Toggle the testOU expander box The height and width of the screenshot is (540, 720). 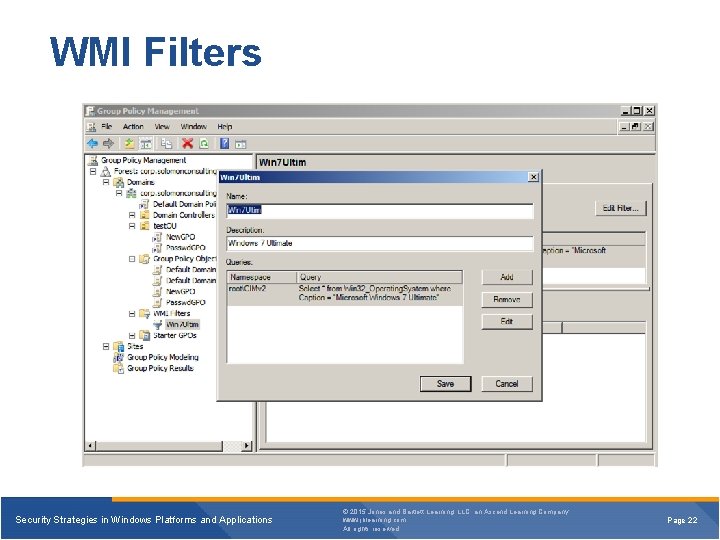[x=132, y=226]
